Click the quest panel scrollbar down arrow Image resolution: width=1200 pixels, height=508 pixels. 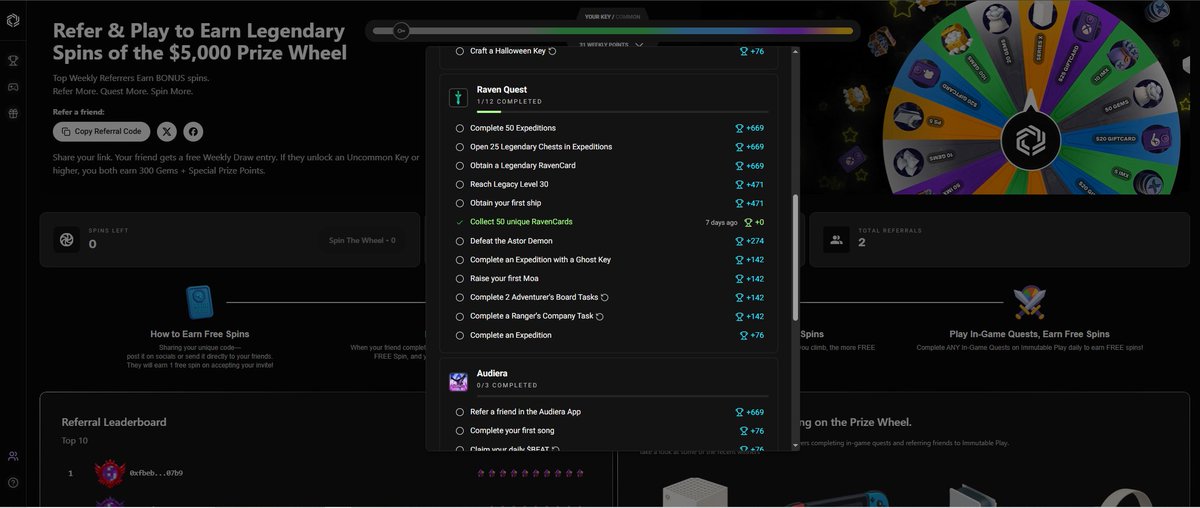795,445
